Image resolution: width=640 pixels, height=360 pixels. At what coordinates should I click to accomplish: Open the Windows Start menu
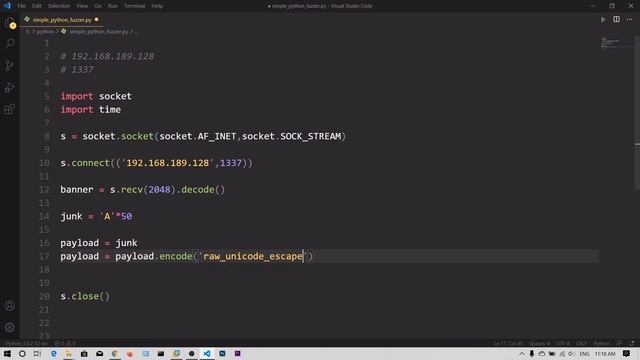7,353
